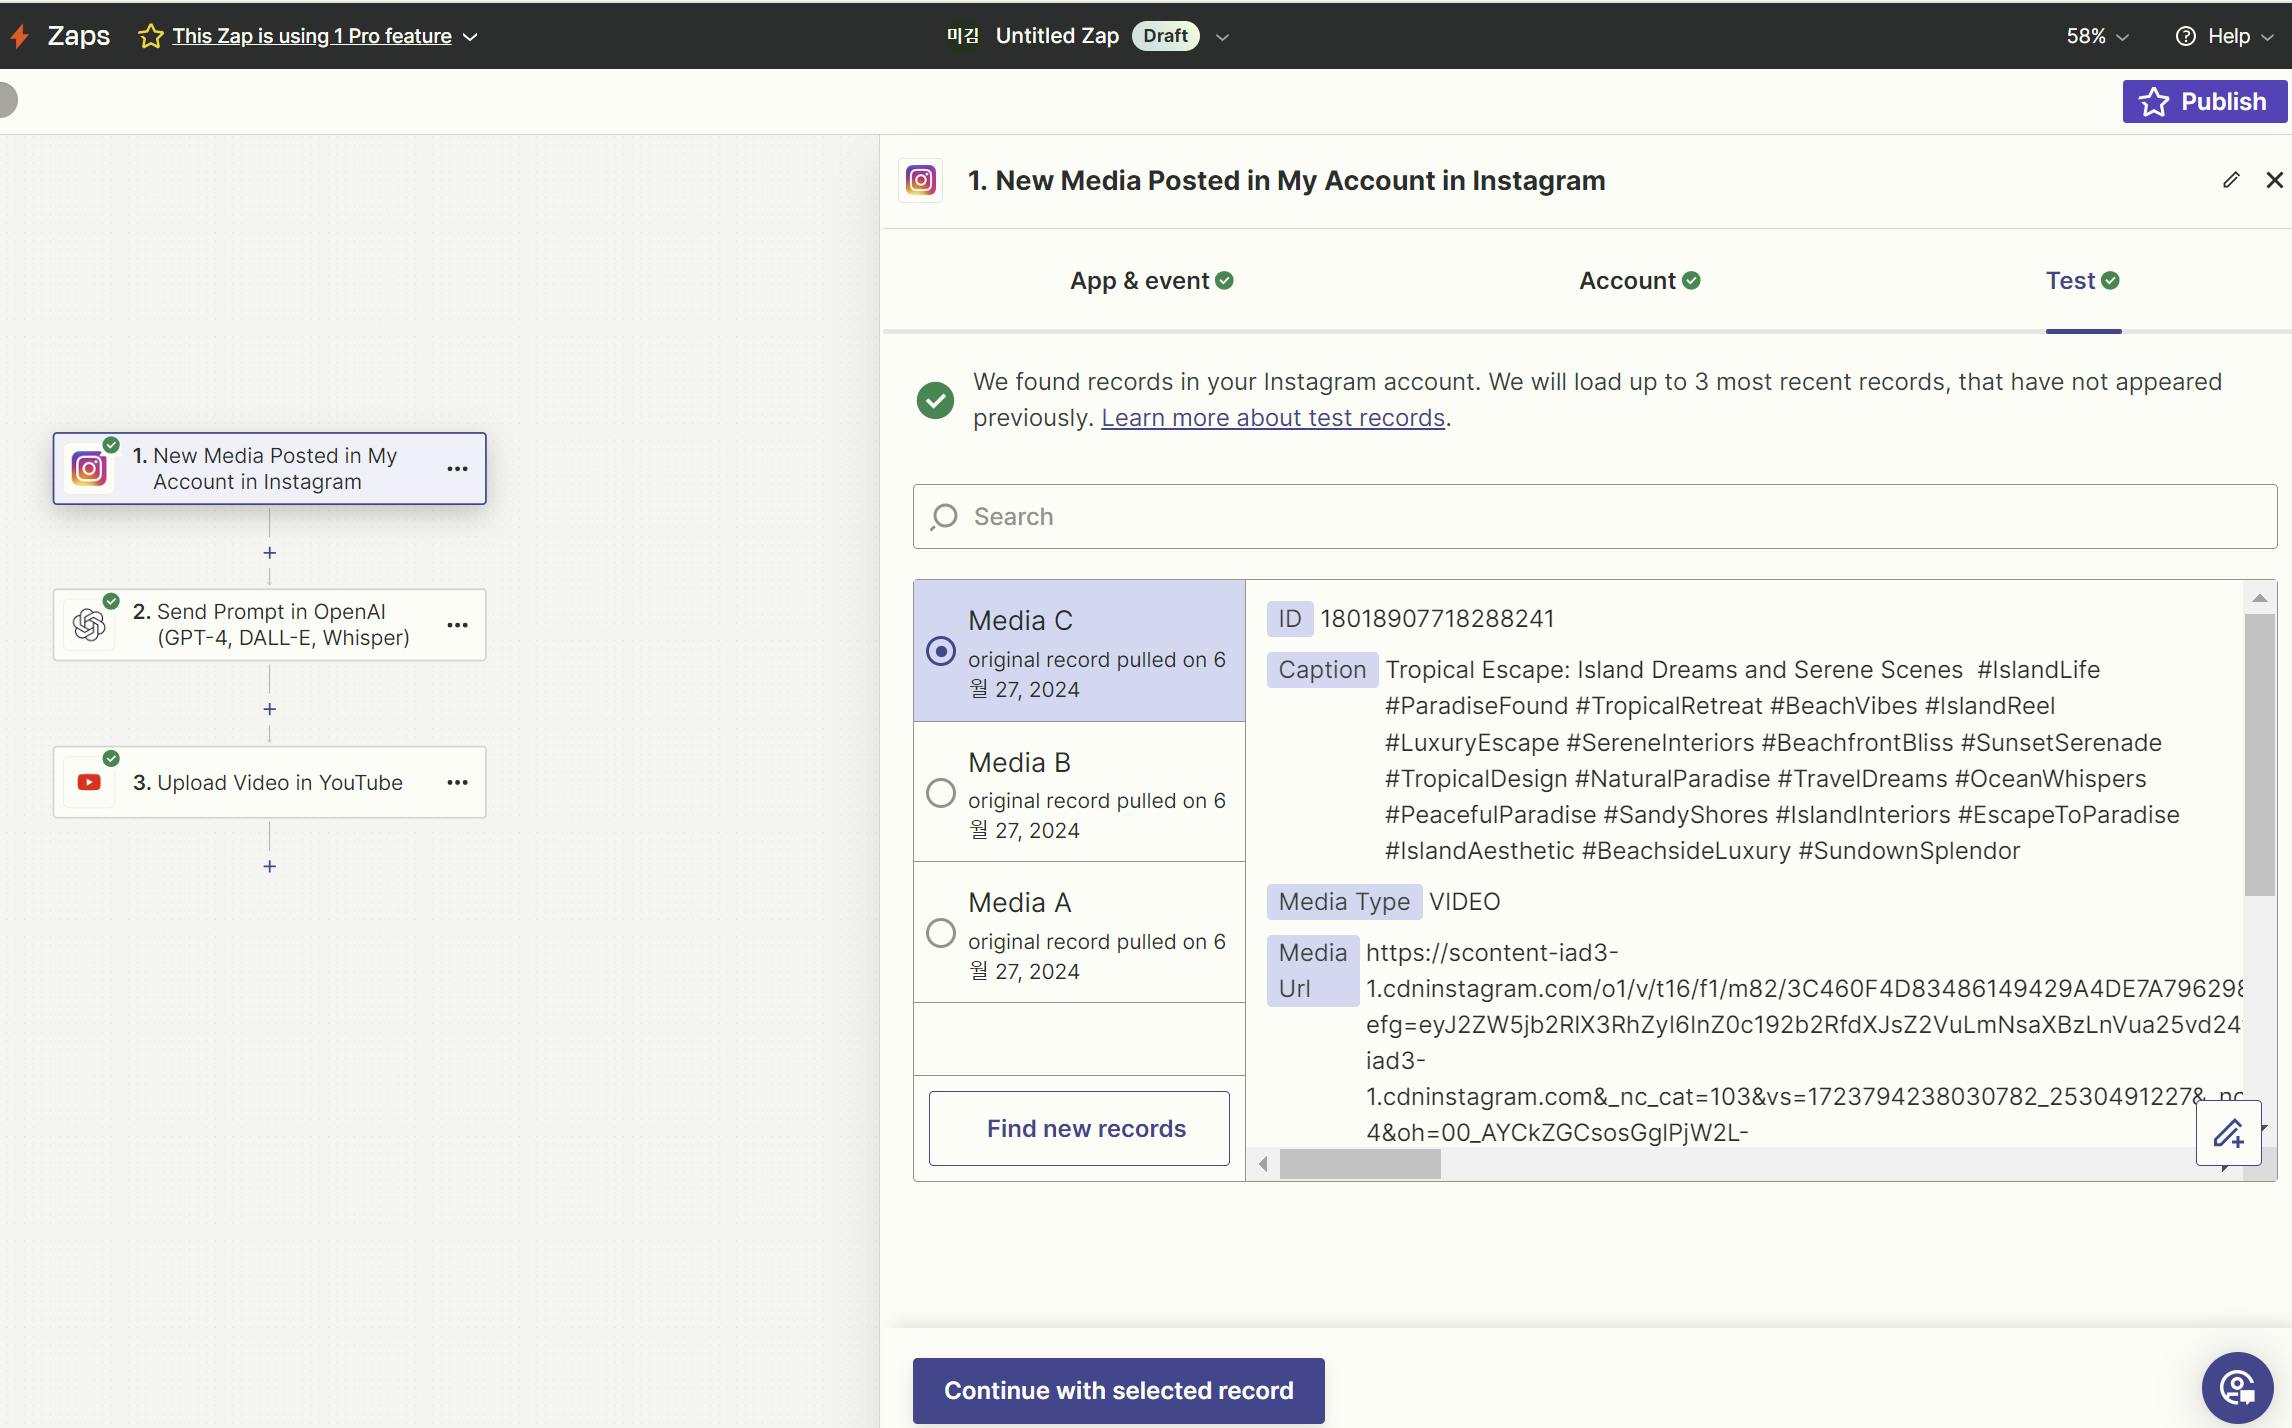The height and width of the screenshot is (1428, 2292).
Task: Switch to the Account tab
Action: (x=1639, y=281)
